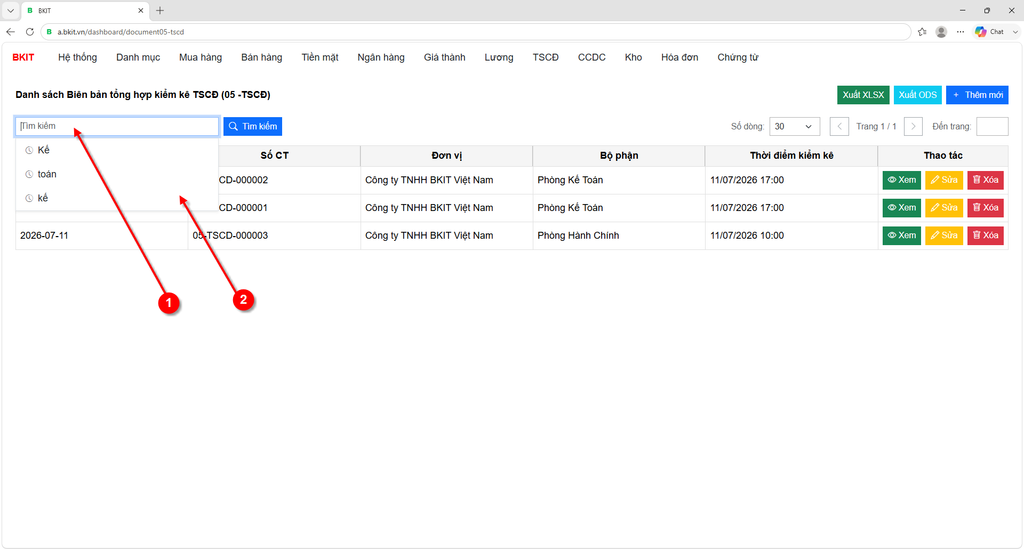Export list via Xuất ODS
Image resolution: width=1024 pixels, height=550 pixels.
coord(918,95)
